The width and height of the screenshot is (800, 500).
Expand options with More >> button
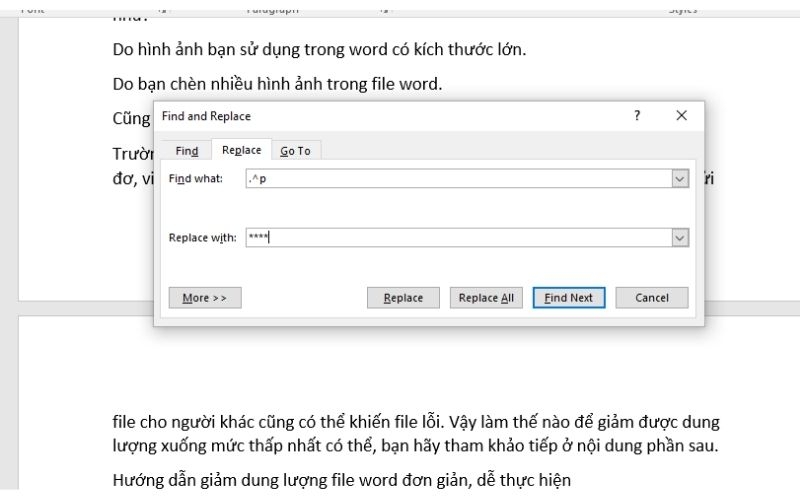click(x=205, y=297)
